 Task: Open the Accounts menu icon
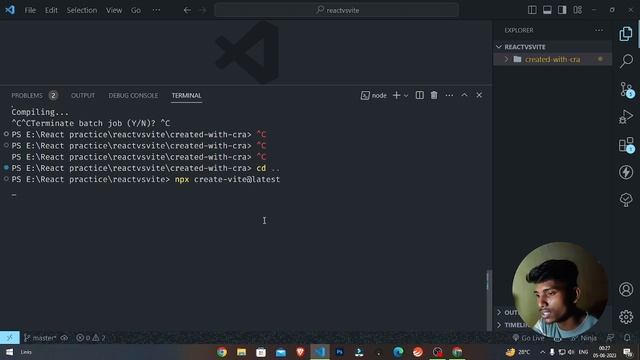(626, 289)
